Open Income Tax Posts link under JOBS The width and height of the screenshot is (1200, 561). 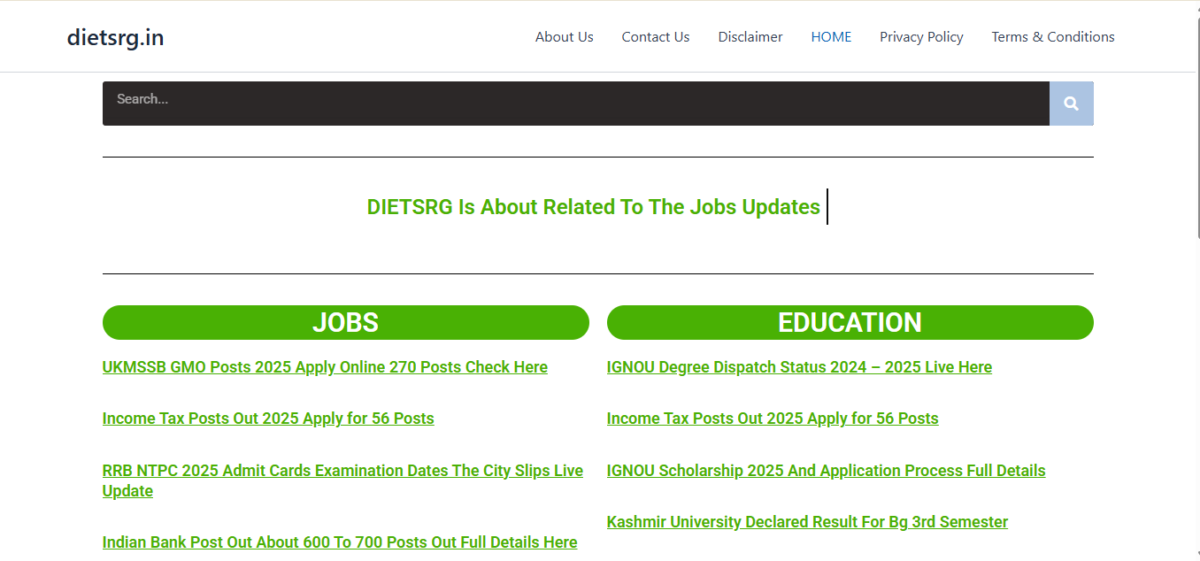click(268, 418)
